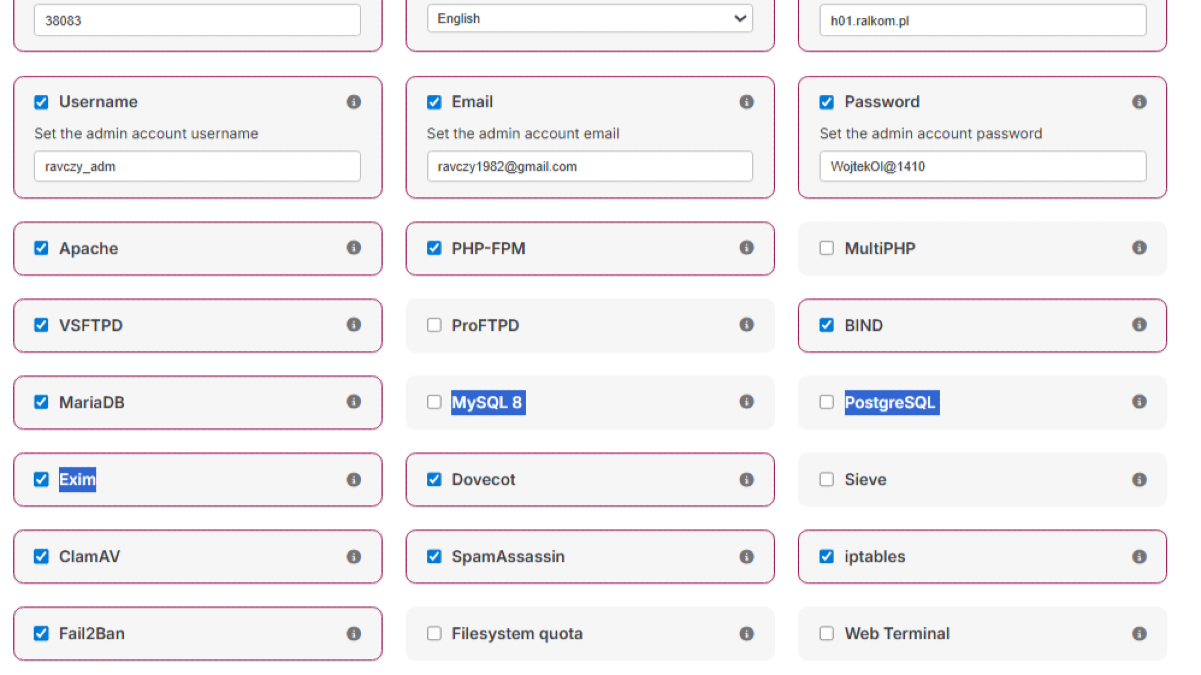
Task: Click info icon next to Username
Action: 354,102
